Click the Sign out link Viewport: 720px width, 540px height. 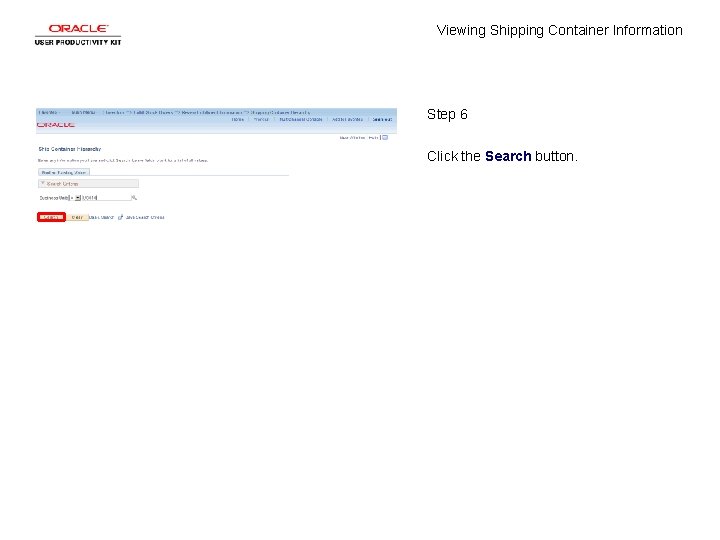coord(382,119)
